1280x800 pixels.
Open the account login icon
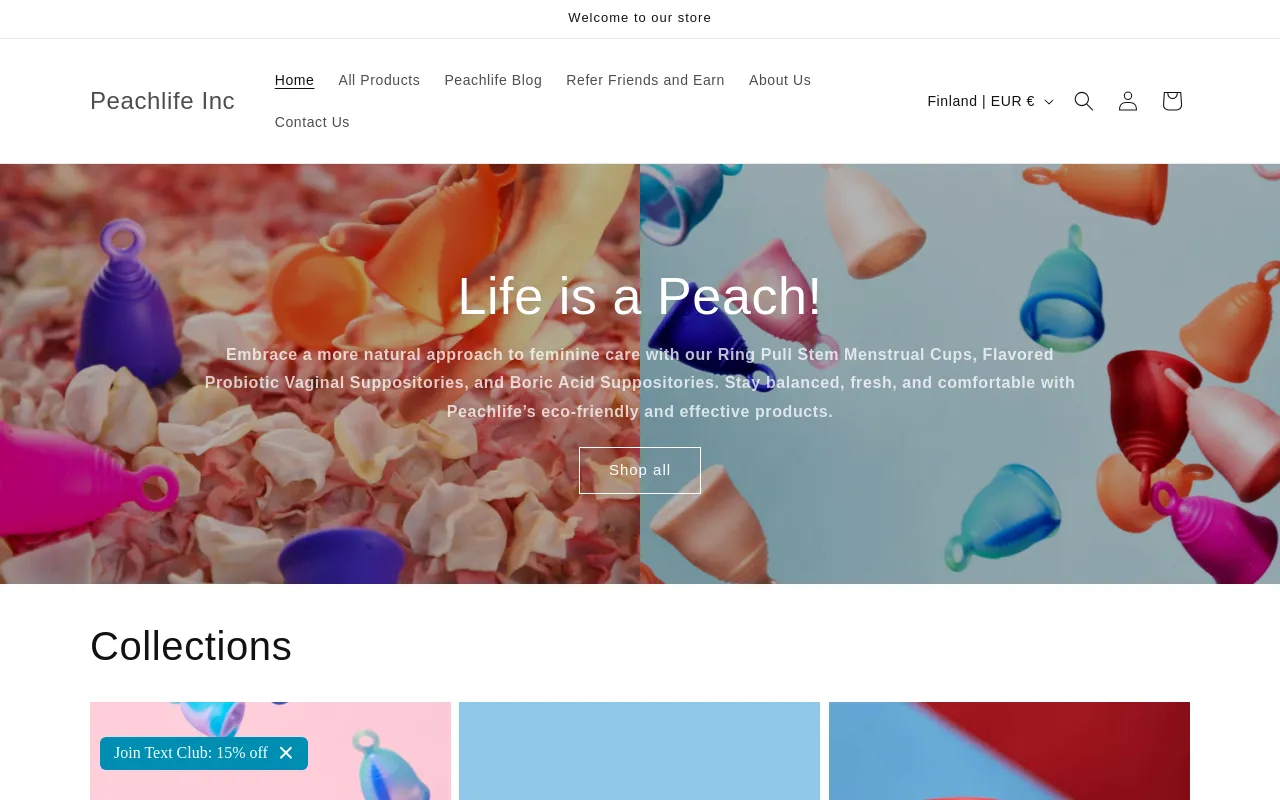[1128, 101]
